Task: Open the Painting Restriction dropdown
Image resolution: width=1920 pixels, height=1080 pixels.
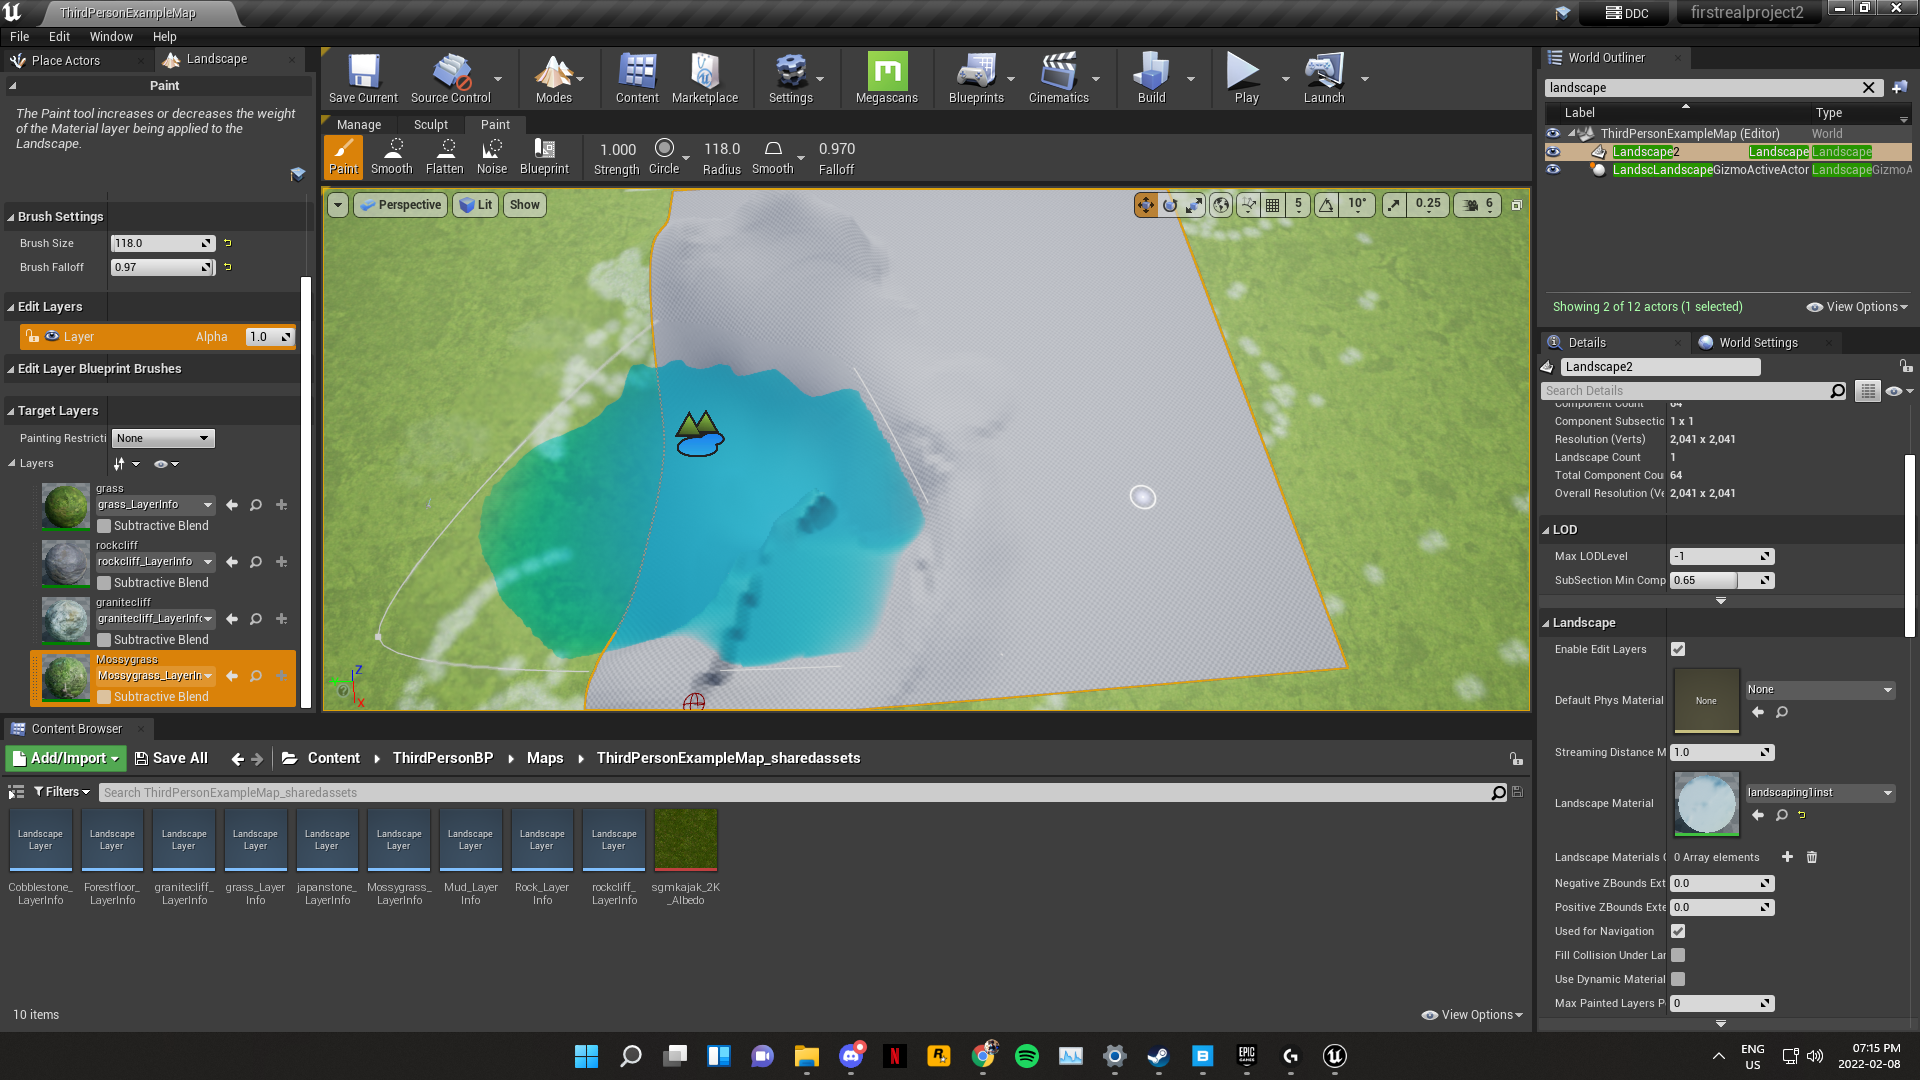Action: click(163, 438)
